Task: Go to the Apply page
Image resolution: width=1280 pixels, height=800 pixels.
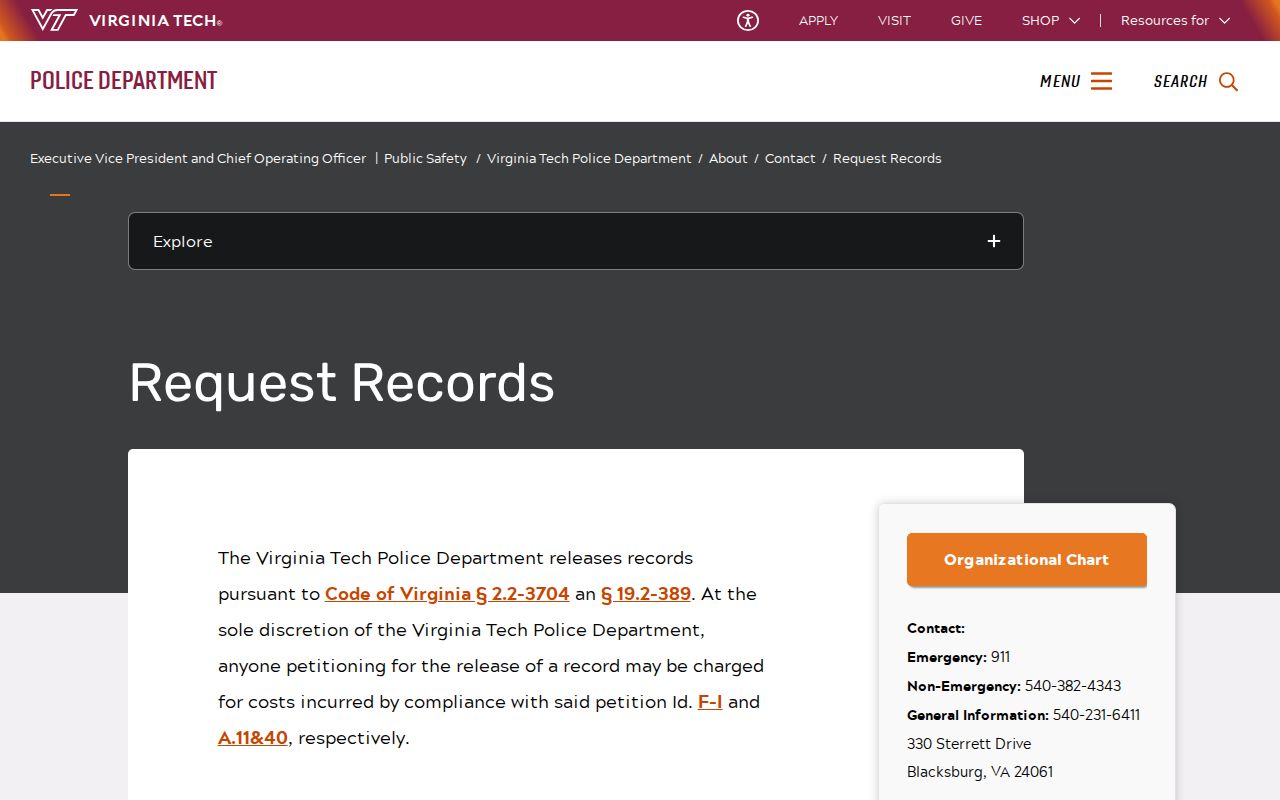Action: click(x=818, y=20)
